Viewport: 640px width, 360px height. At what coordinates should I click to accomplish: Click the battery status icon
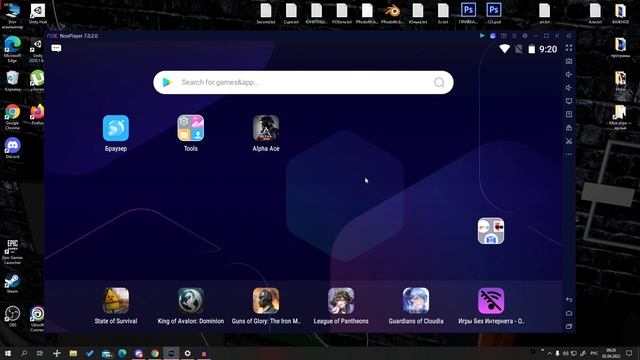pyautogui.click(x=531, y=49)
